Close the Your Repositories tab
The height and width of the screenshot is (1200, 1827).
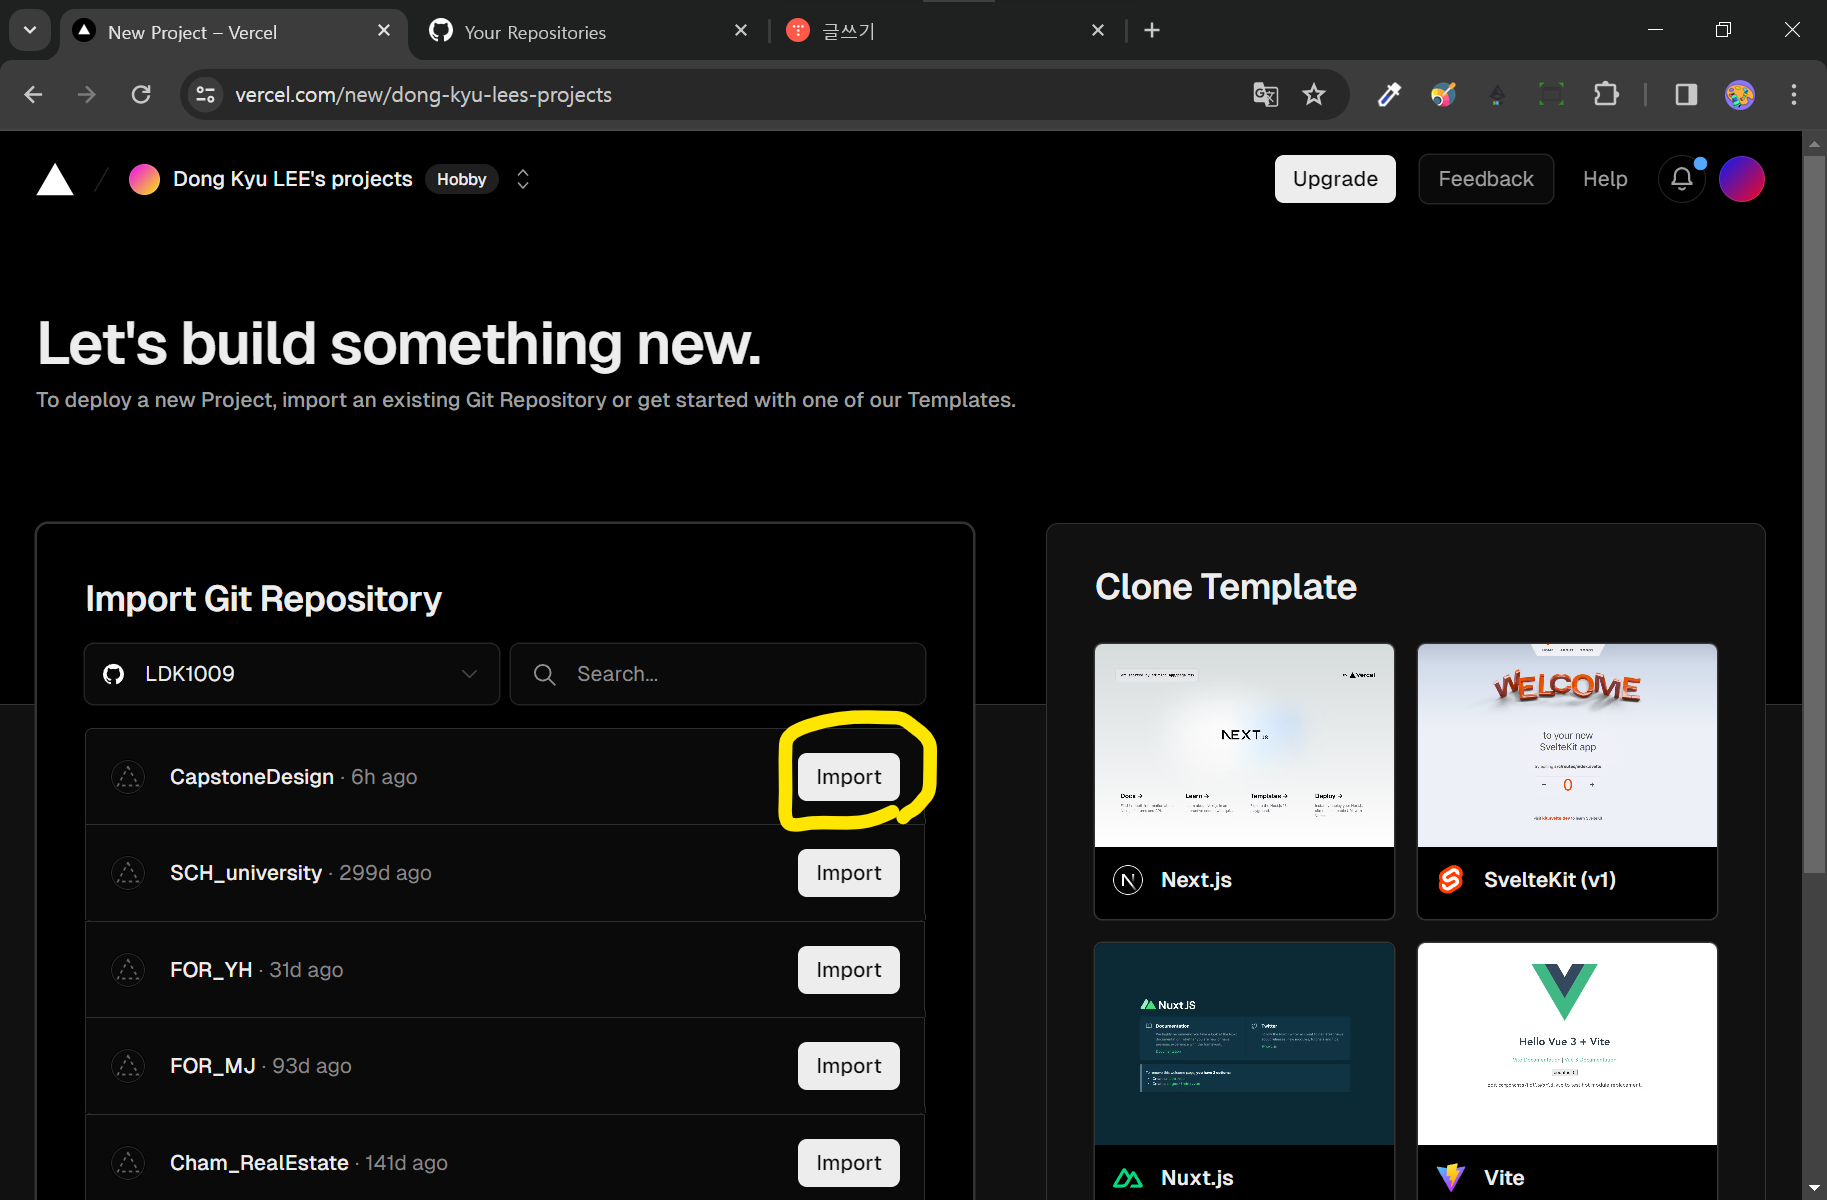(x=741, y=31)
